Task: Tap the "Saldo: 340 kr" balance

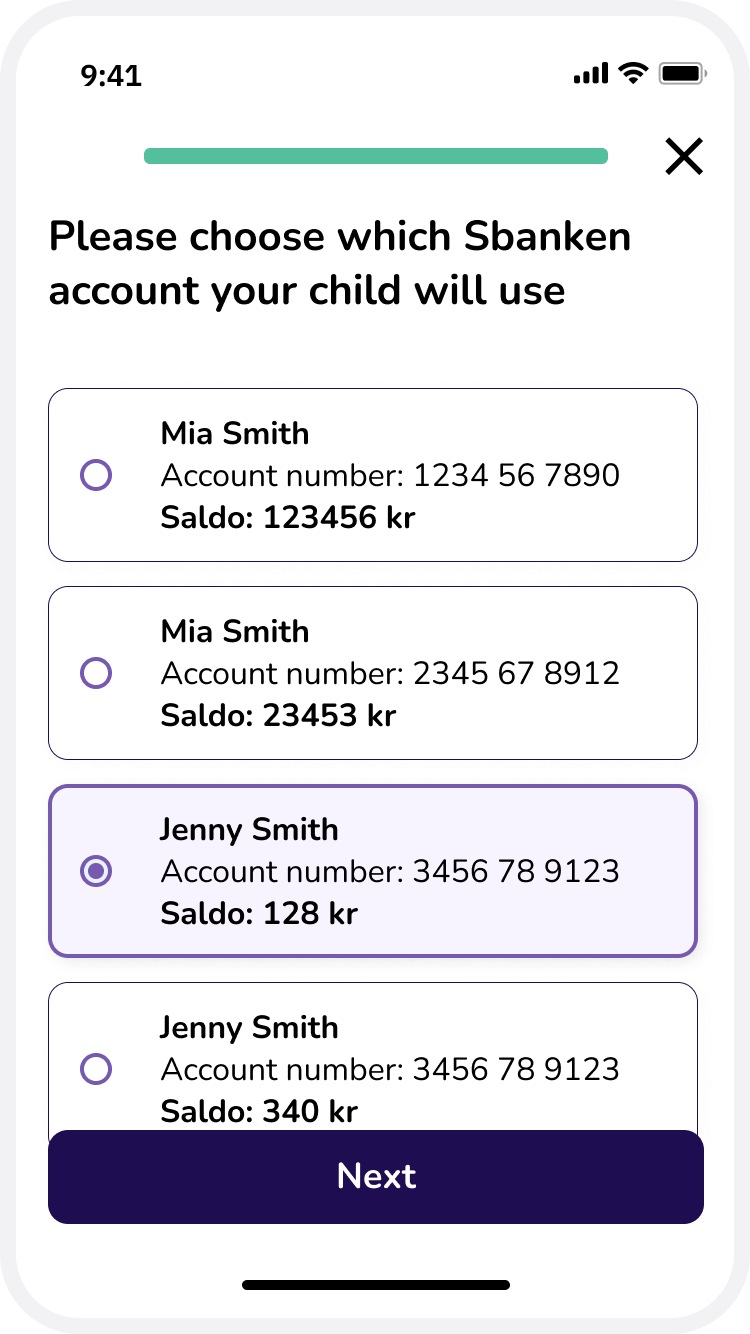Action: (259, 1111)
